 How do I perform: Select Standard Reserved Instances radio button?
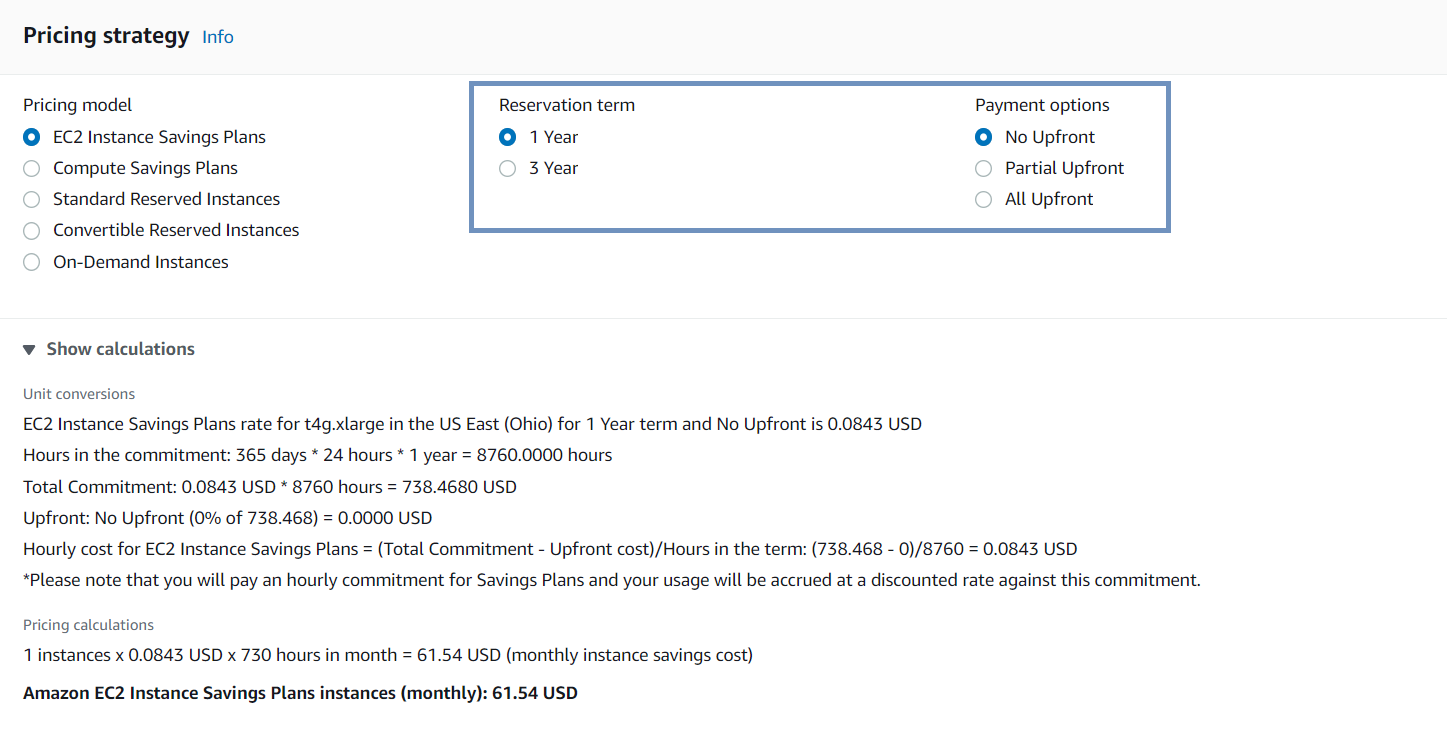(32, 199)
